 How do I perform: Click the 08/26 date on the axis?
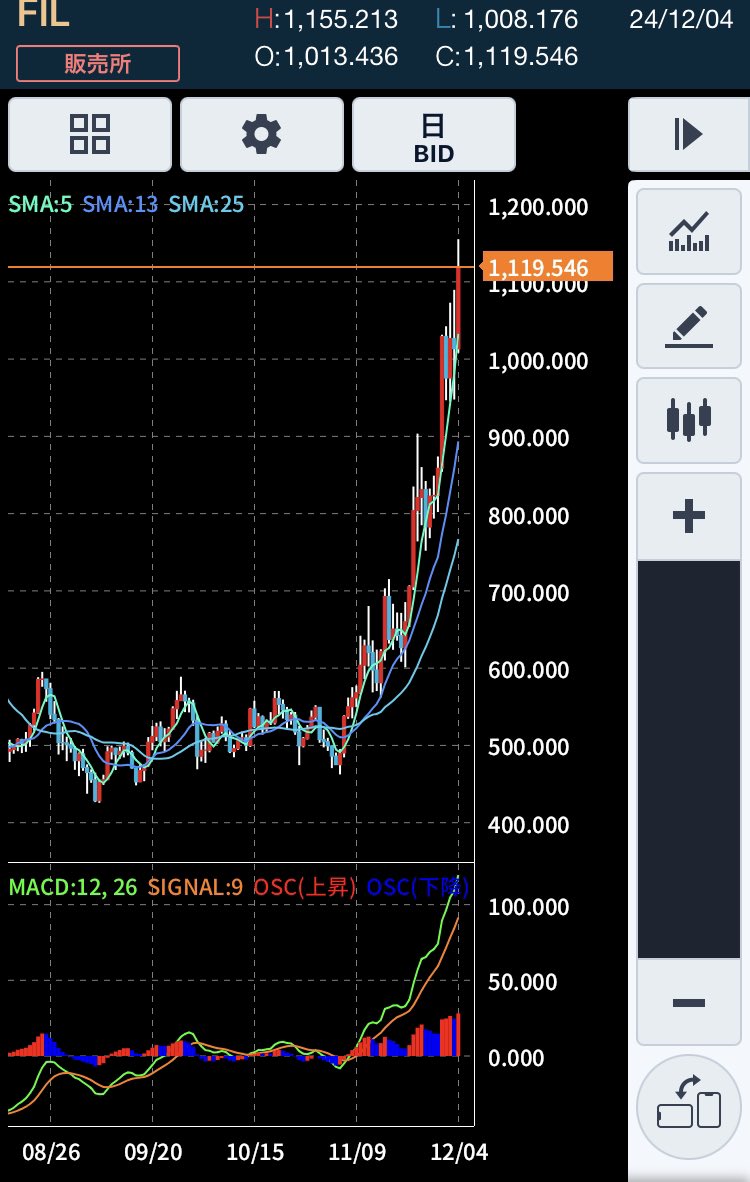(x=51, y=1152)
